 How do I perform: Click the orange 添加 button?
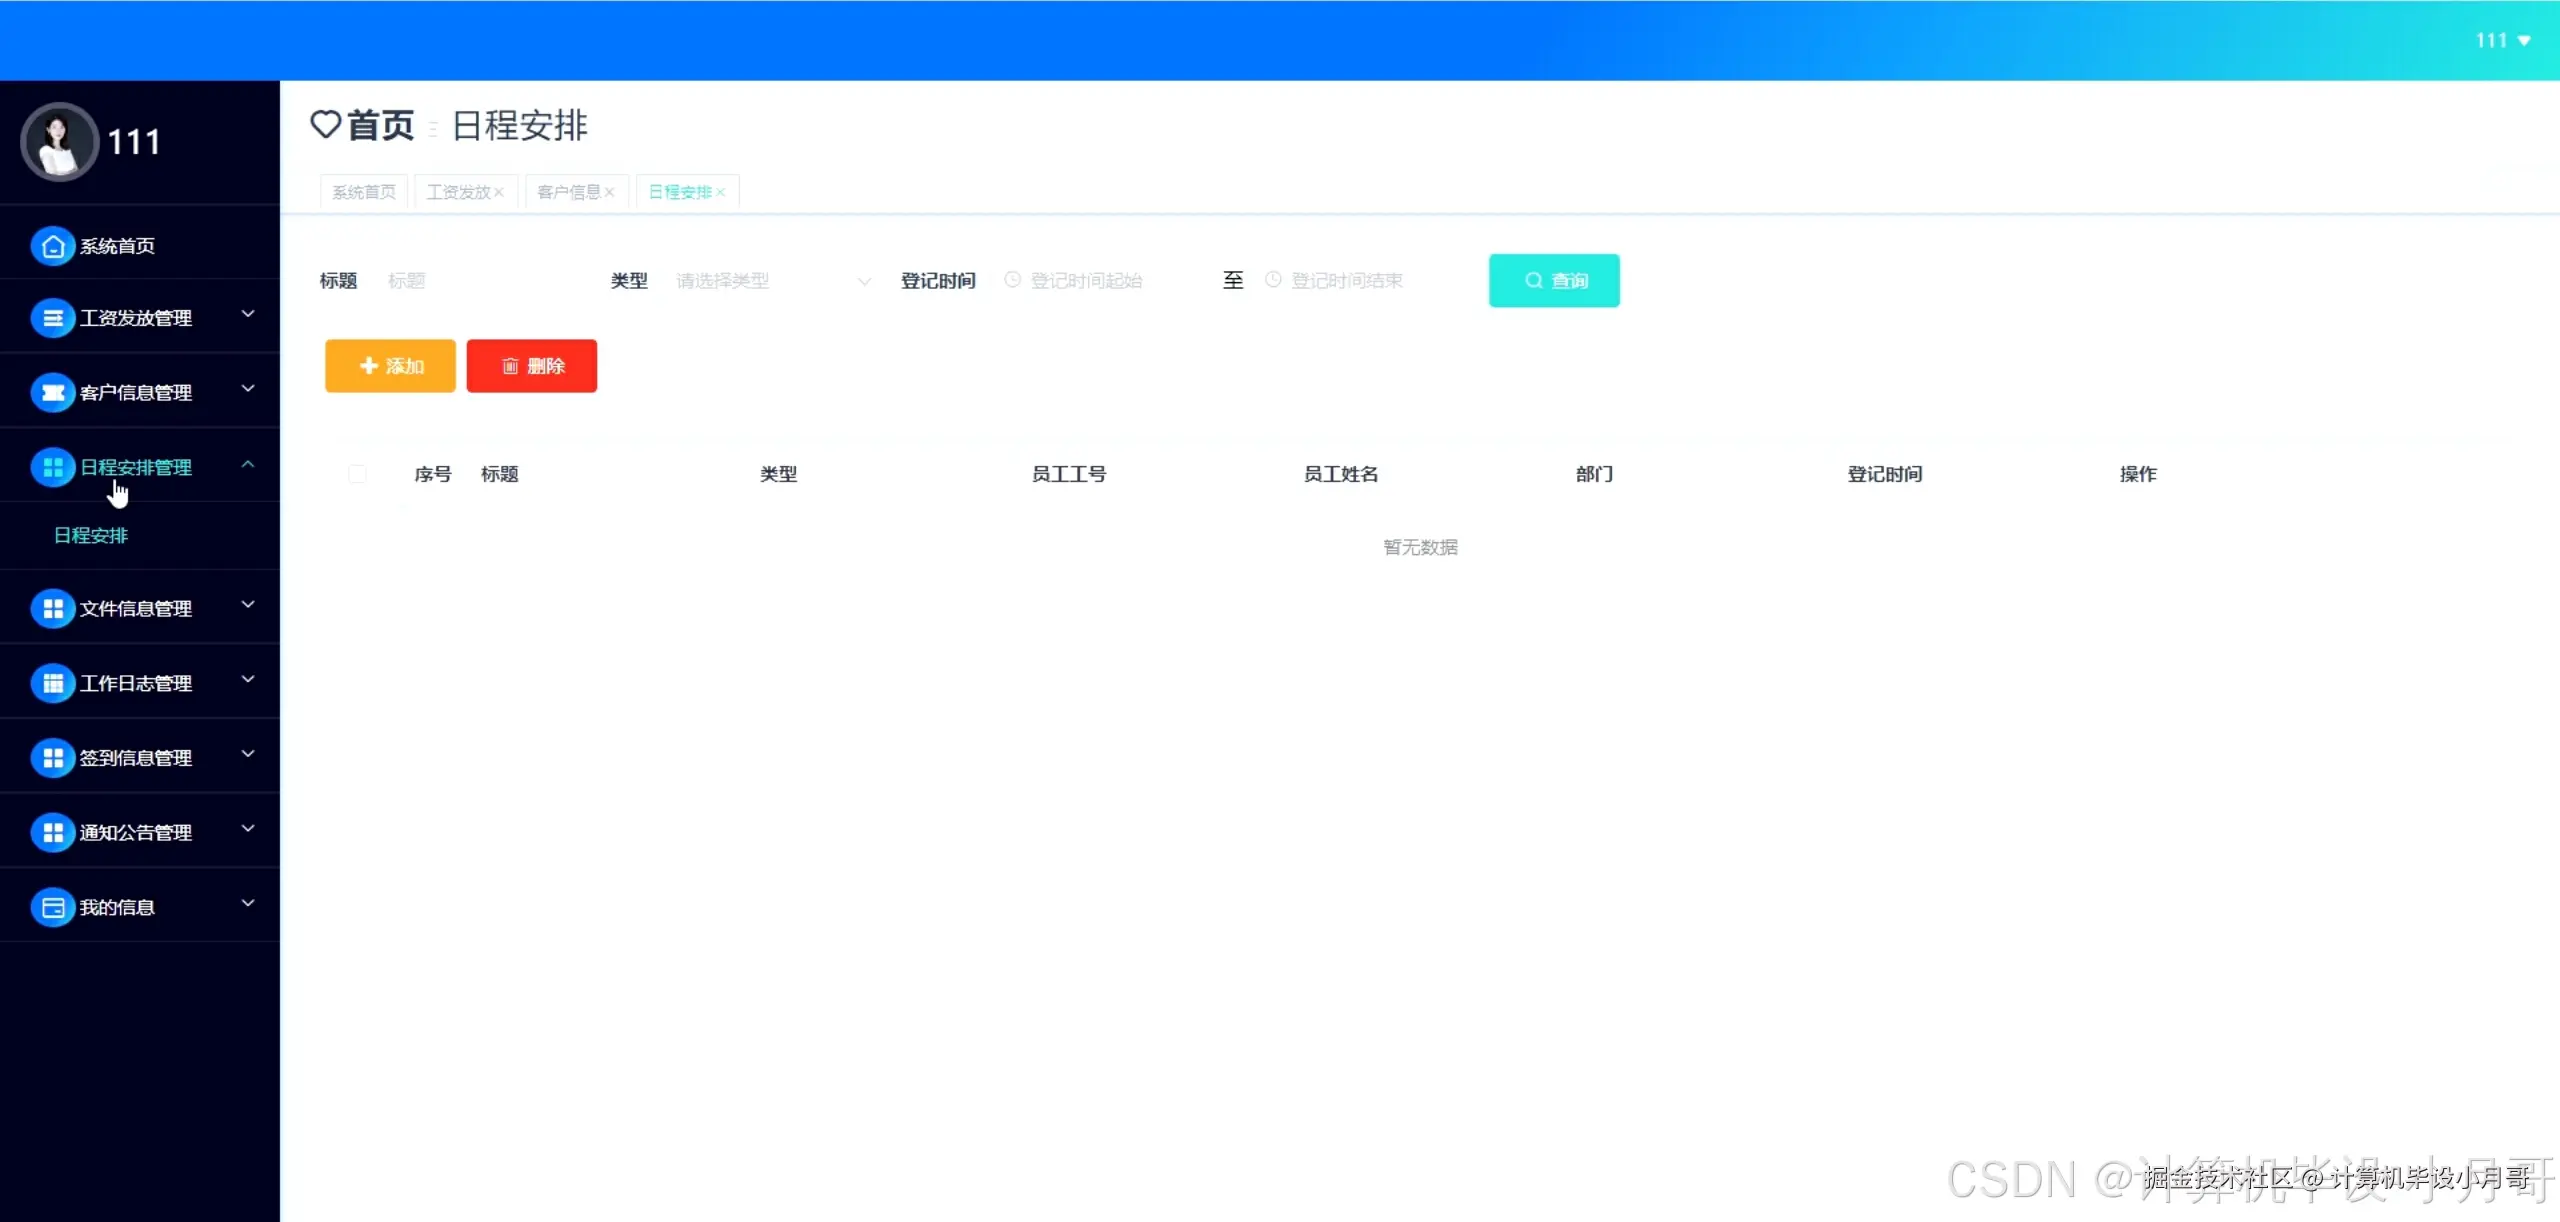(x=390, y=366)
